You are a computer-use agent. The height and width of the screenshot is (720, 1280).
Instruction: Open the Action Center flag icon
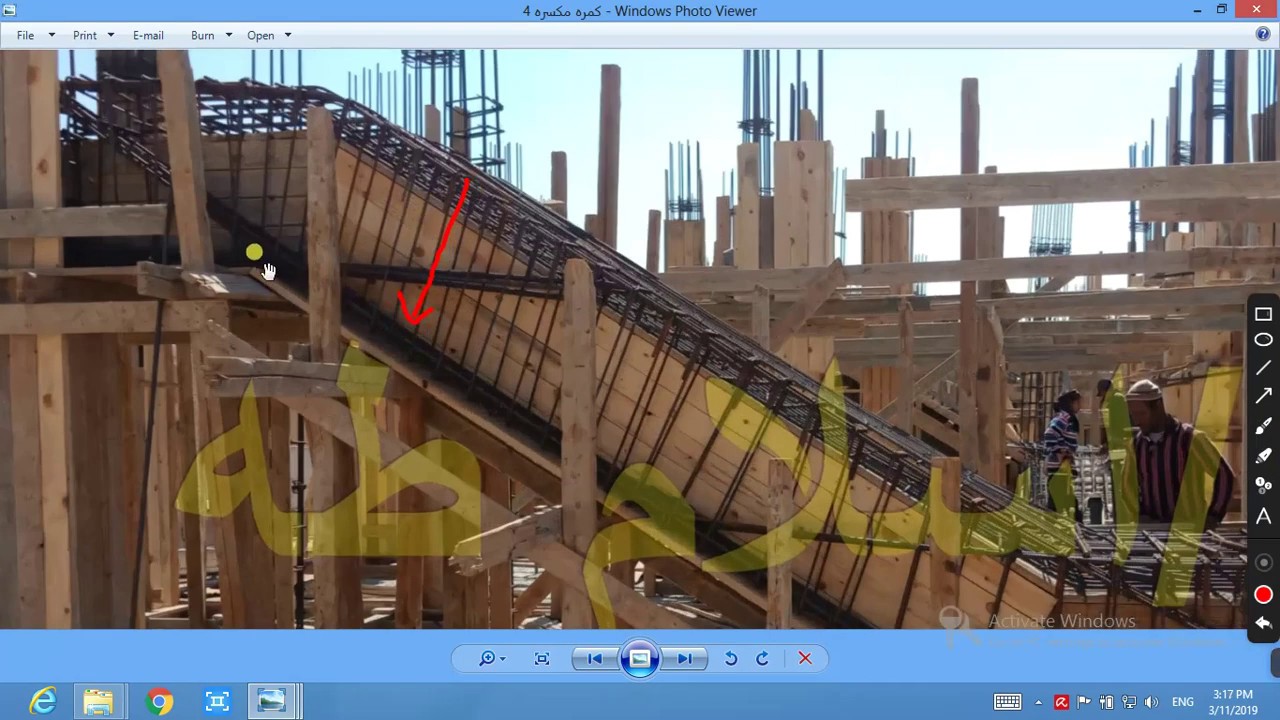coord(1084,702)
